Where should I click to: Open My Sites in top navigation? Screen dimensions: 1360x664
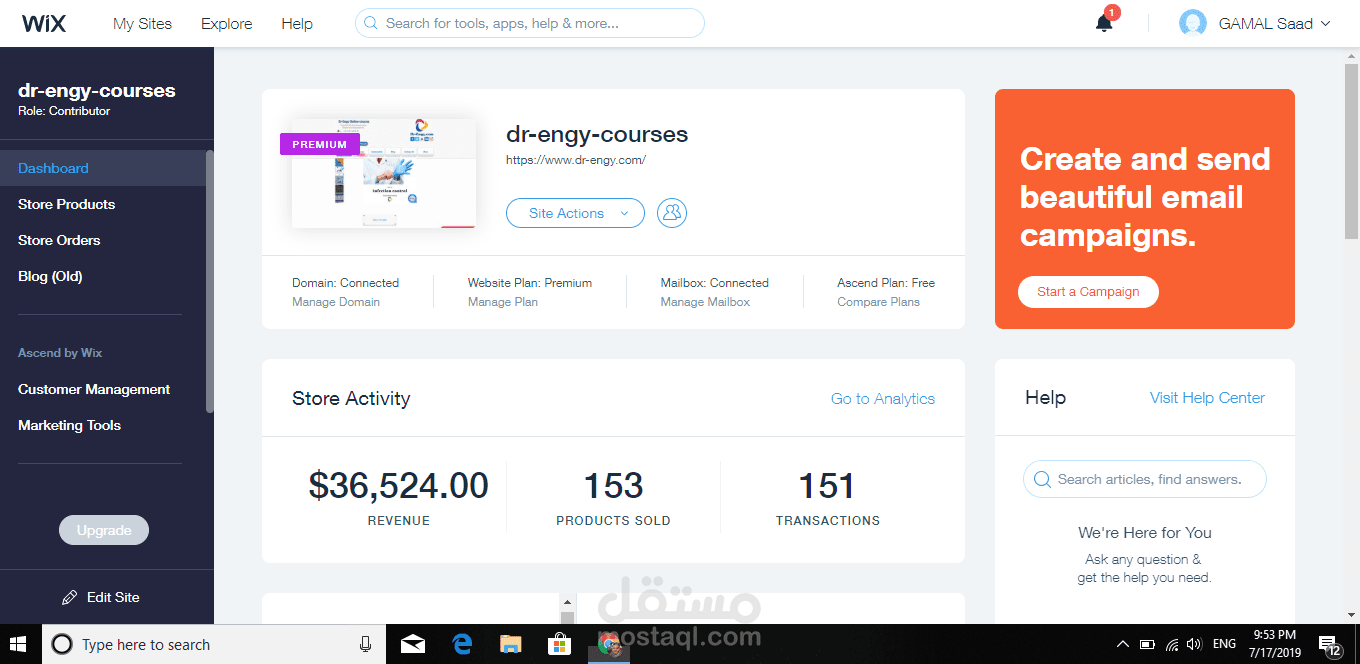tap(142, 23)
